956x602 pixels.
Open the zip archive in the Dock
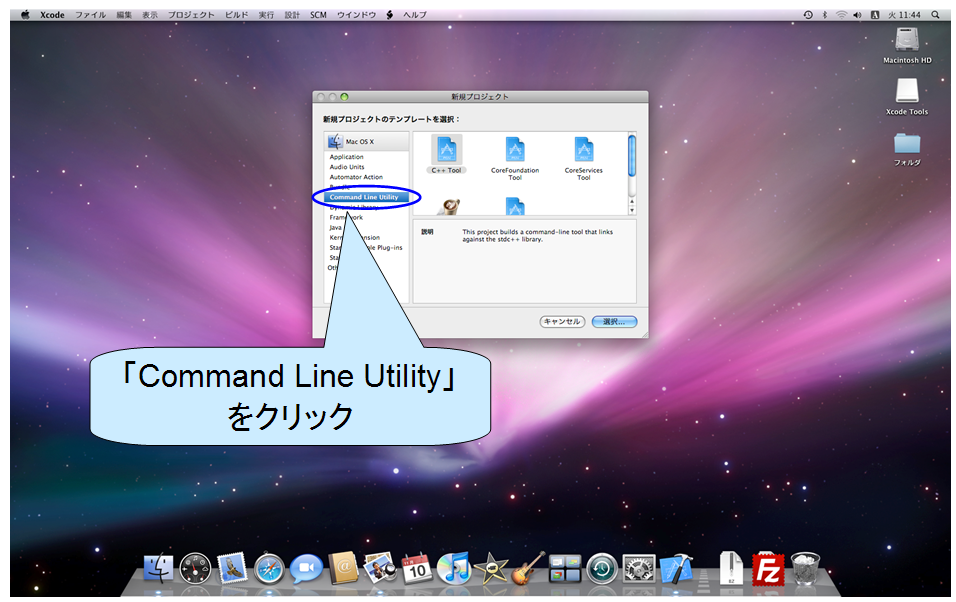(731, 568)
